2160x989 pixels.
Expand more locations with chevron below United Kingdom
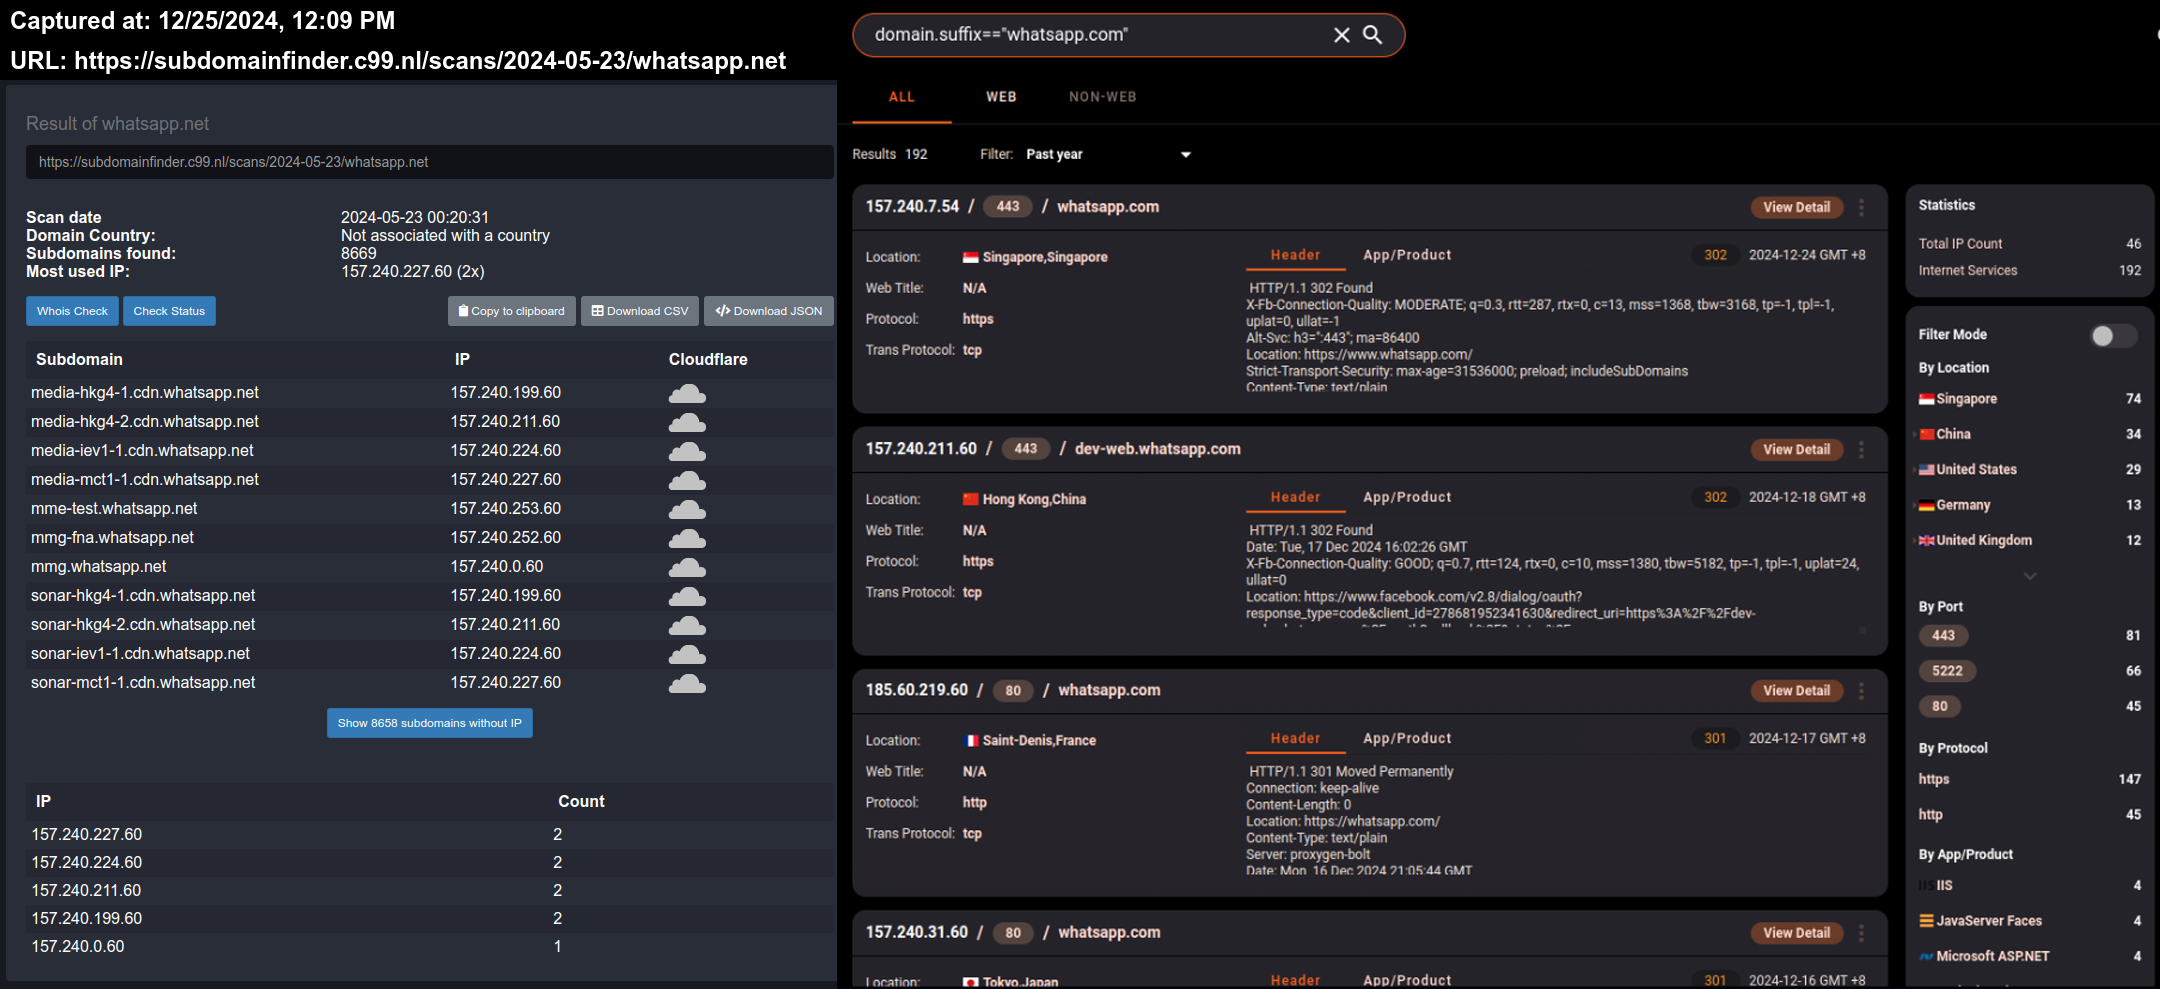tap(2029, 576)
